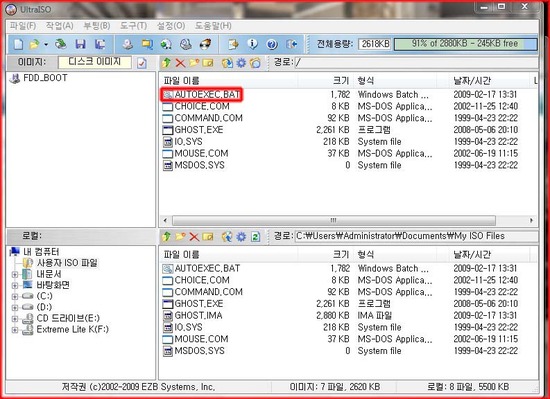Screen dimensions: 550x399
Task: Expand the 내문서 tree node
Action: click(15, 275)
